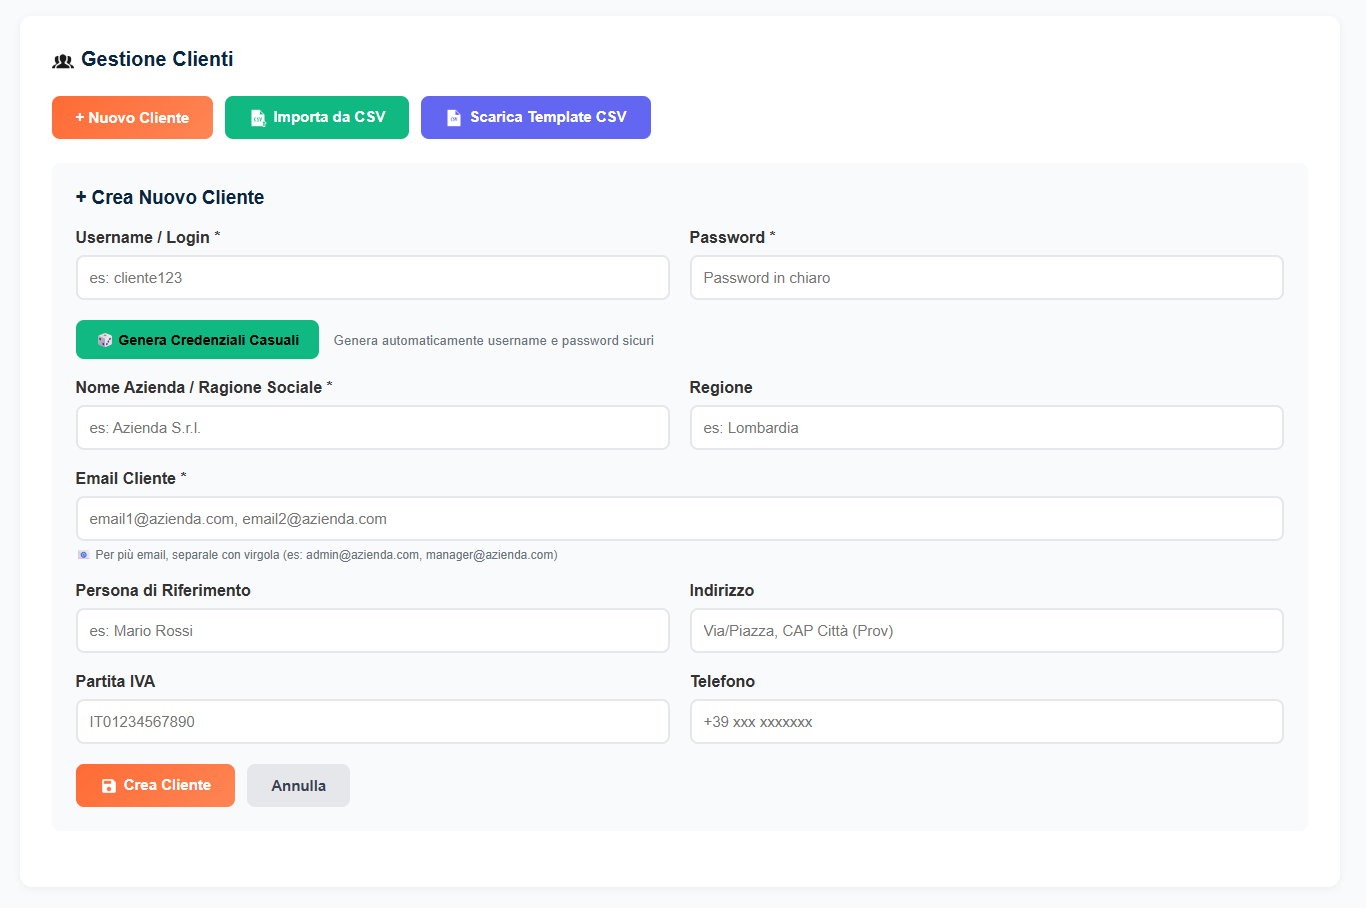Select the Nome Azienda input field

pos(372,427)
